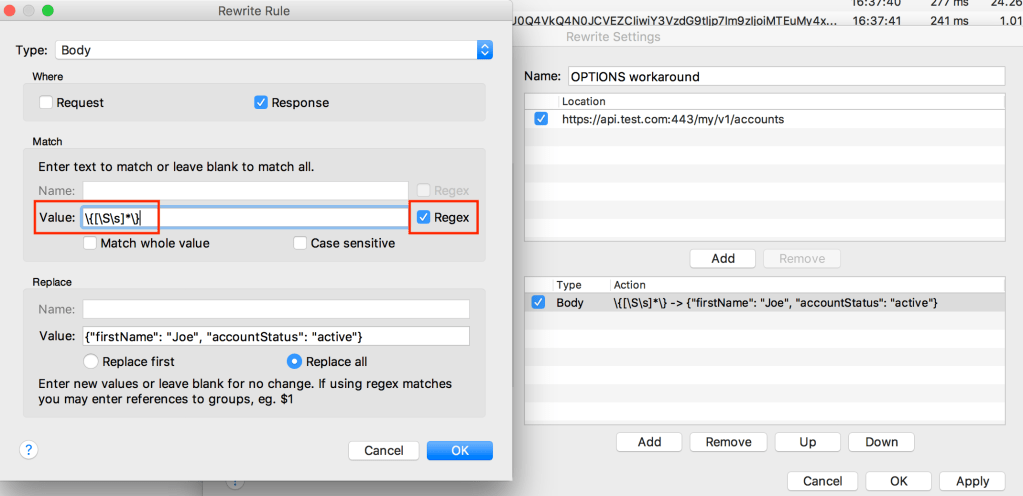1023x496 pixels.
Task: Enable the Request checkbox
Action: tap(46, 102)
